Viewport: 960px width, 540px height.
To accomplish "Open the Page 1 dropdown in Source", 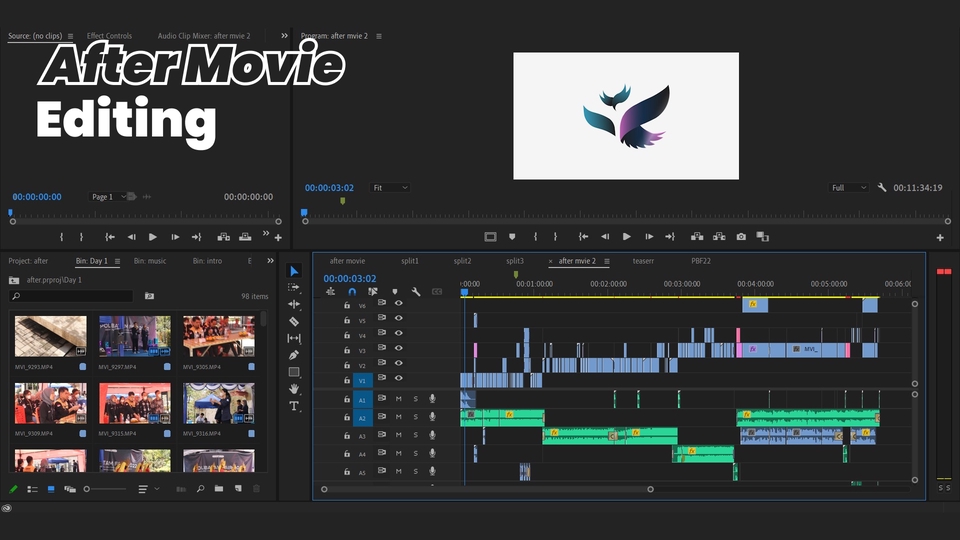I will 109,197.
